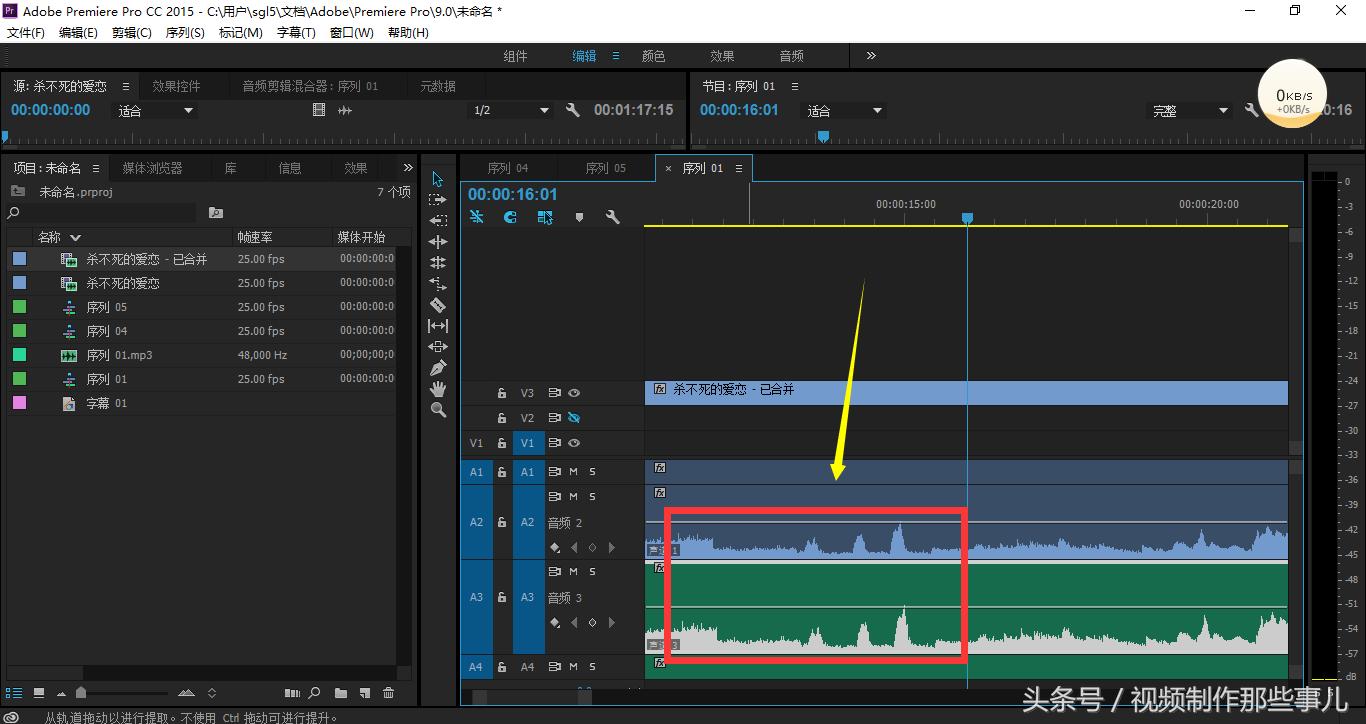Viewport: 1366px width, 724px height.
Task: Pick the Hand tool
Action: click(x=437, y=389)
